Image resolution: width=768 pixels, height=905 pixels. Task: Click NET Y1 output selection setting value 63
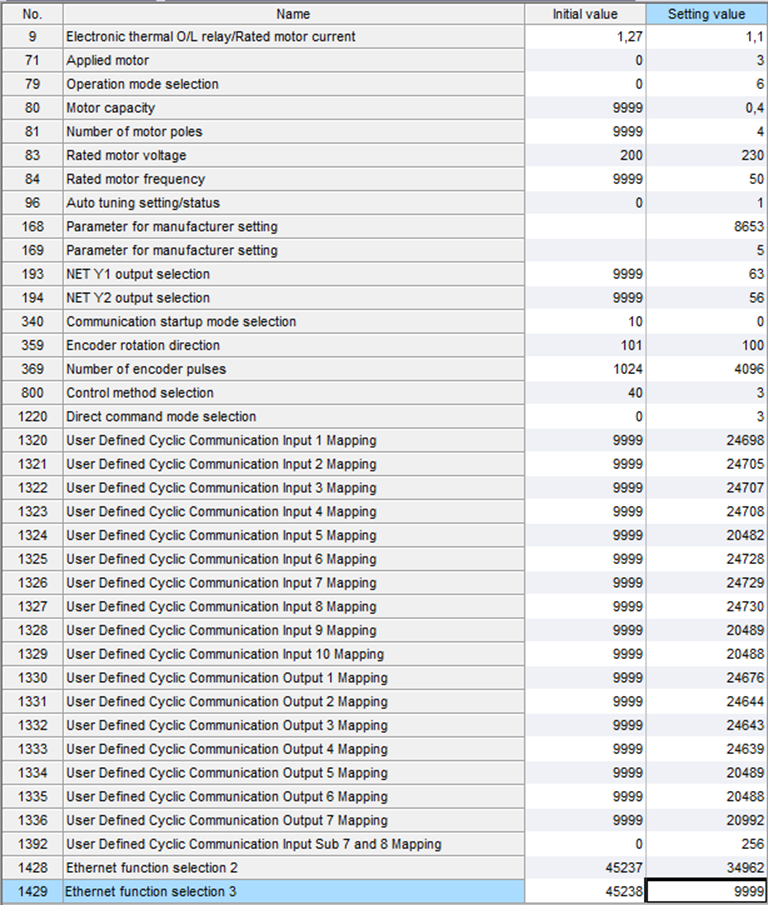pyautogui.click(x=706, y=274)
